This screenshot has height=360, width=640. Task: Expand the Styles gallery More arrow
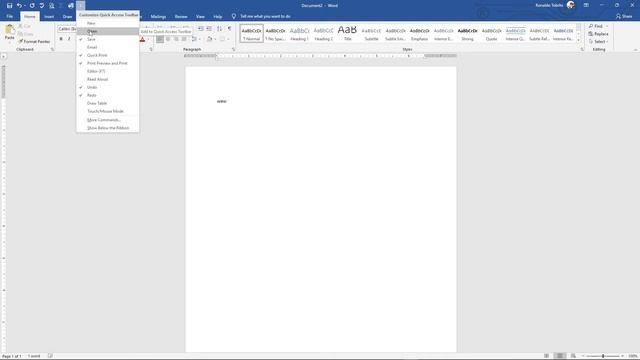click(578, 40)
